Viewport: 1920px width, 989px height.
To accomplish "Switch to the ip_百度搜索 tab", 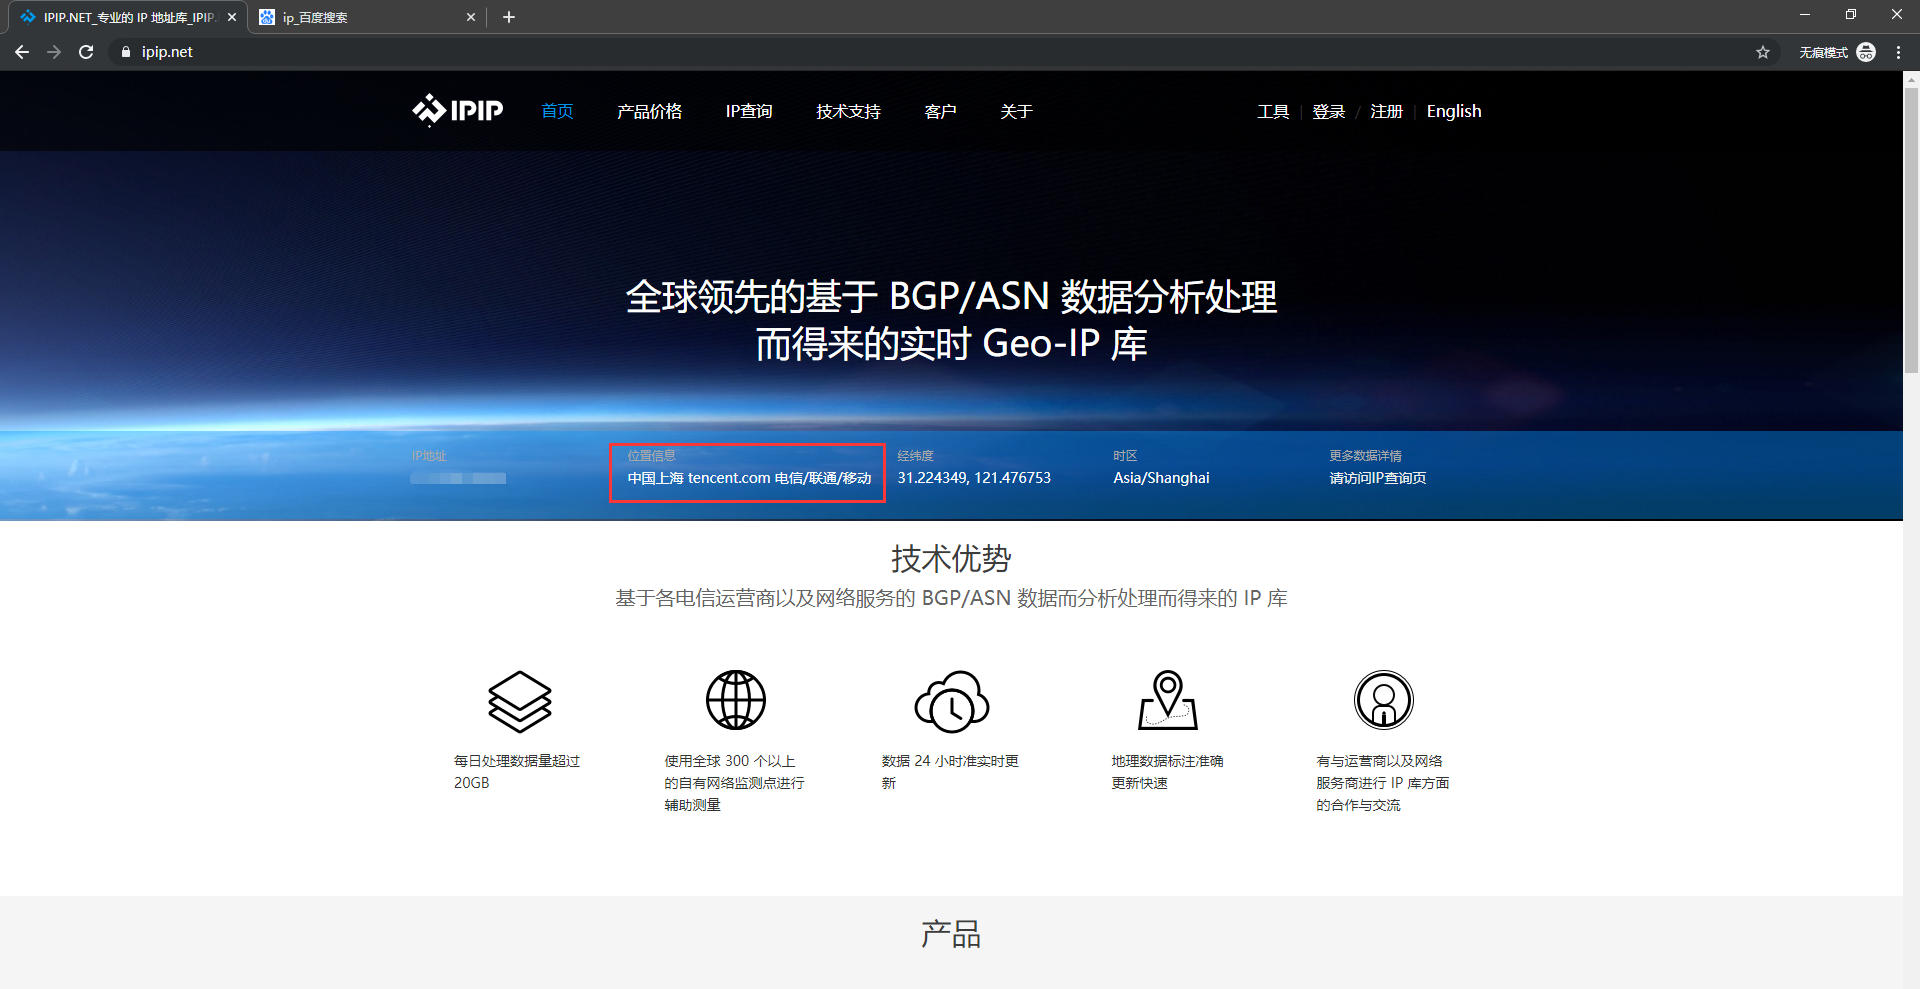I will point(365,17).
